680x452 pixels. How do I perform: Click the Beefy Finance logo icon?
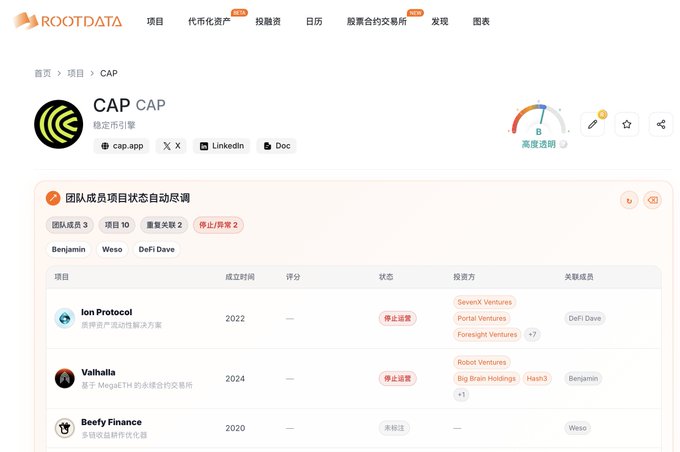(65, 428)
